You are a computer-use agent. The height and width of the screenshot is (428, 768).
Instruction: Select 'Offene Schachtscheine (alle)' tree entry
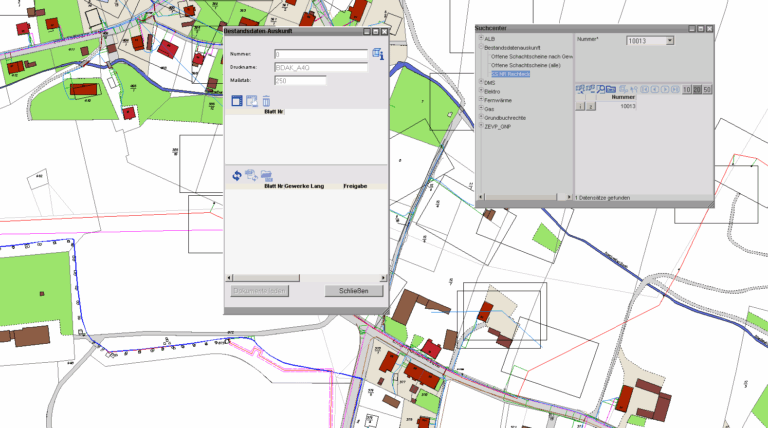[x=526, y=65]
